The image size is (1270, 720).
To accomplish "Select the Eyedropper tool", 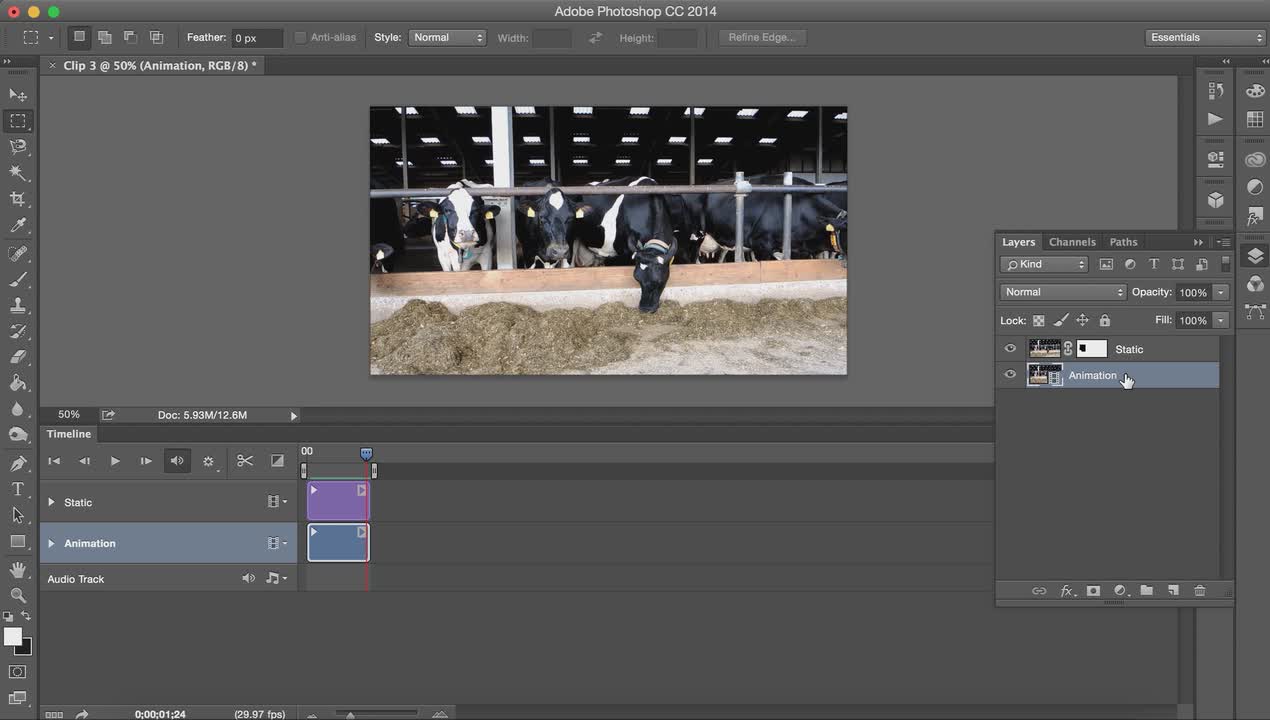I will 18,226.
